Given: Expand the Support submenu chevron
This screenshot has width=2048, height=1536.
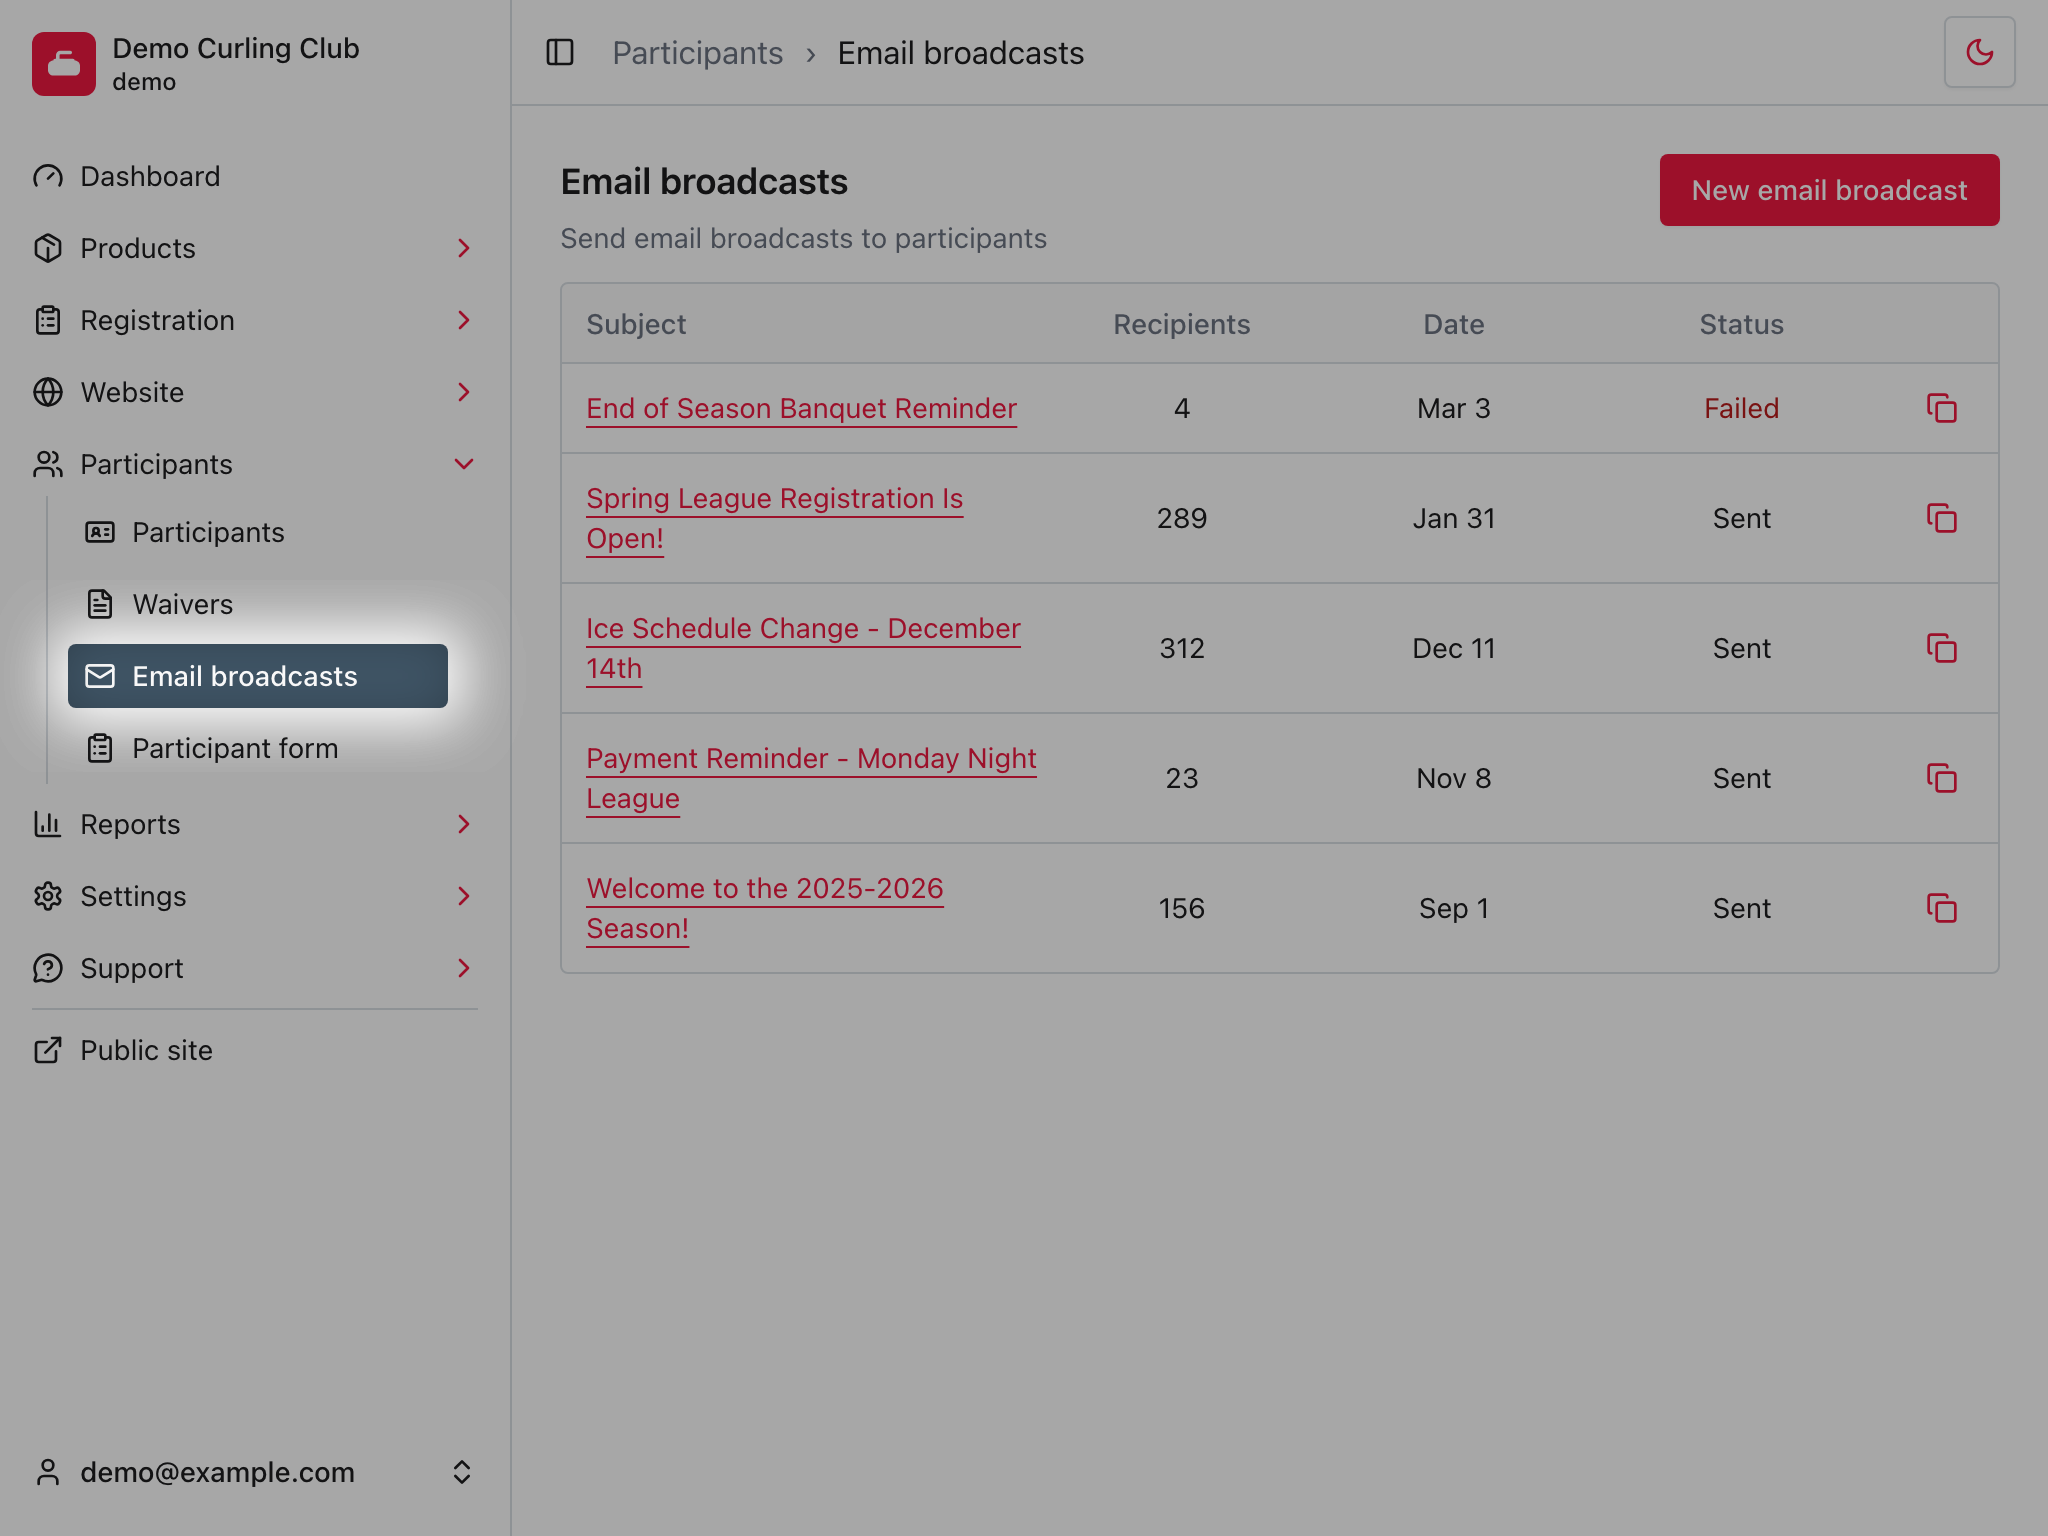Looking at the screenshot, I should click(463, 968).
